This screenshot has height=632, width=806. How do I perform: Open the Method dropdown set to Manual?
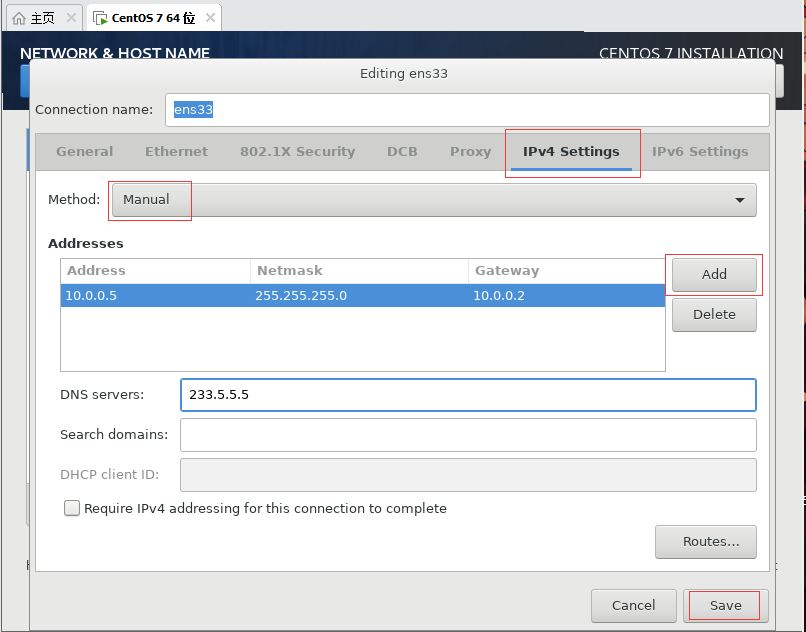(x=434, y=200)
